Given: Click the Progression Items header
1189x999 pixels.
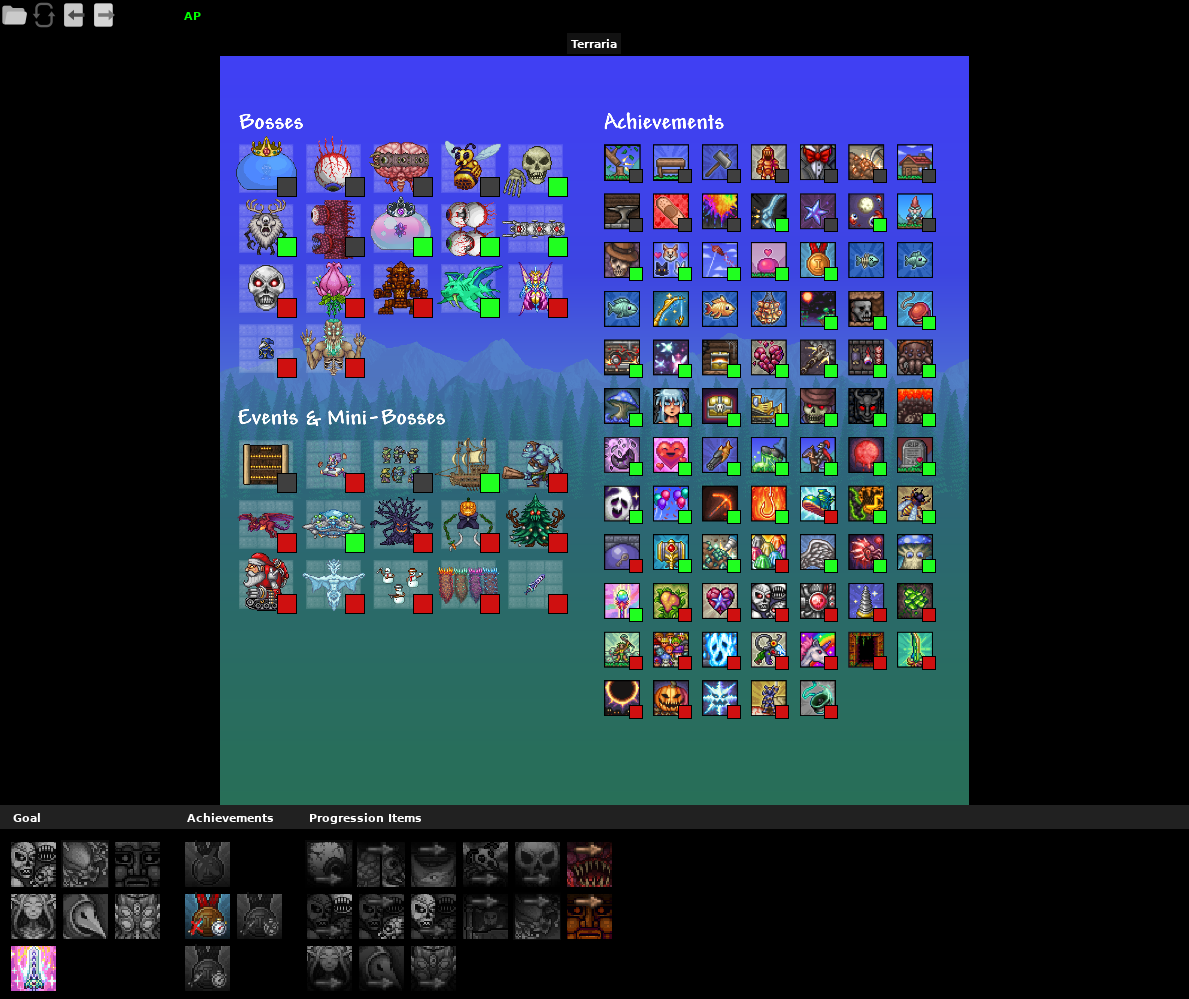Looking at the screenshot, I should tap(365, 818).
